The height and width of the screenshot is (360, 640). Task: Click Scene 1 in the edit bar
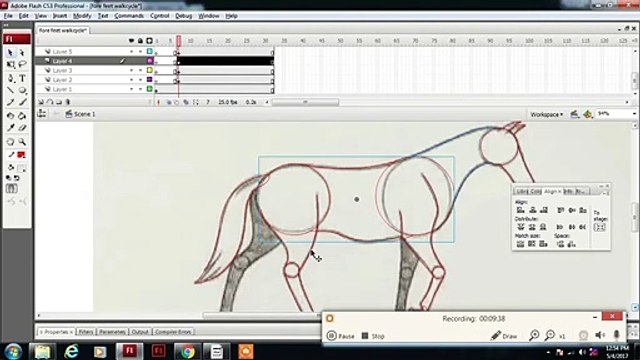[x=80, y=114]
